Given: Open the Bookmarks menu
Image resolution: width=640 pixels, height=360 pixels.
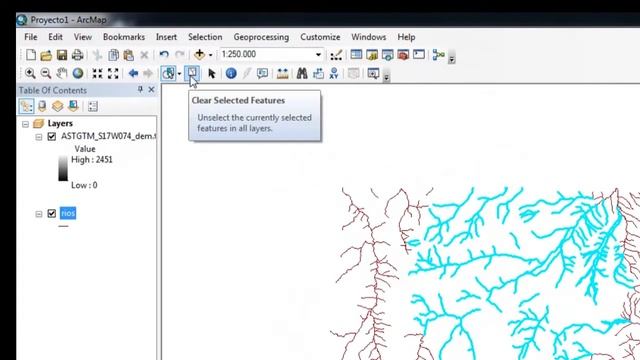Looking at the screenshot, I should [124, 37].
